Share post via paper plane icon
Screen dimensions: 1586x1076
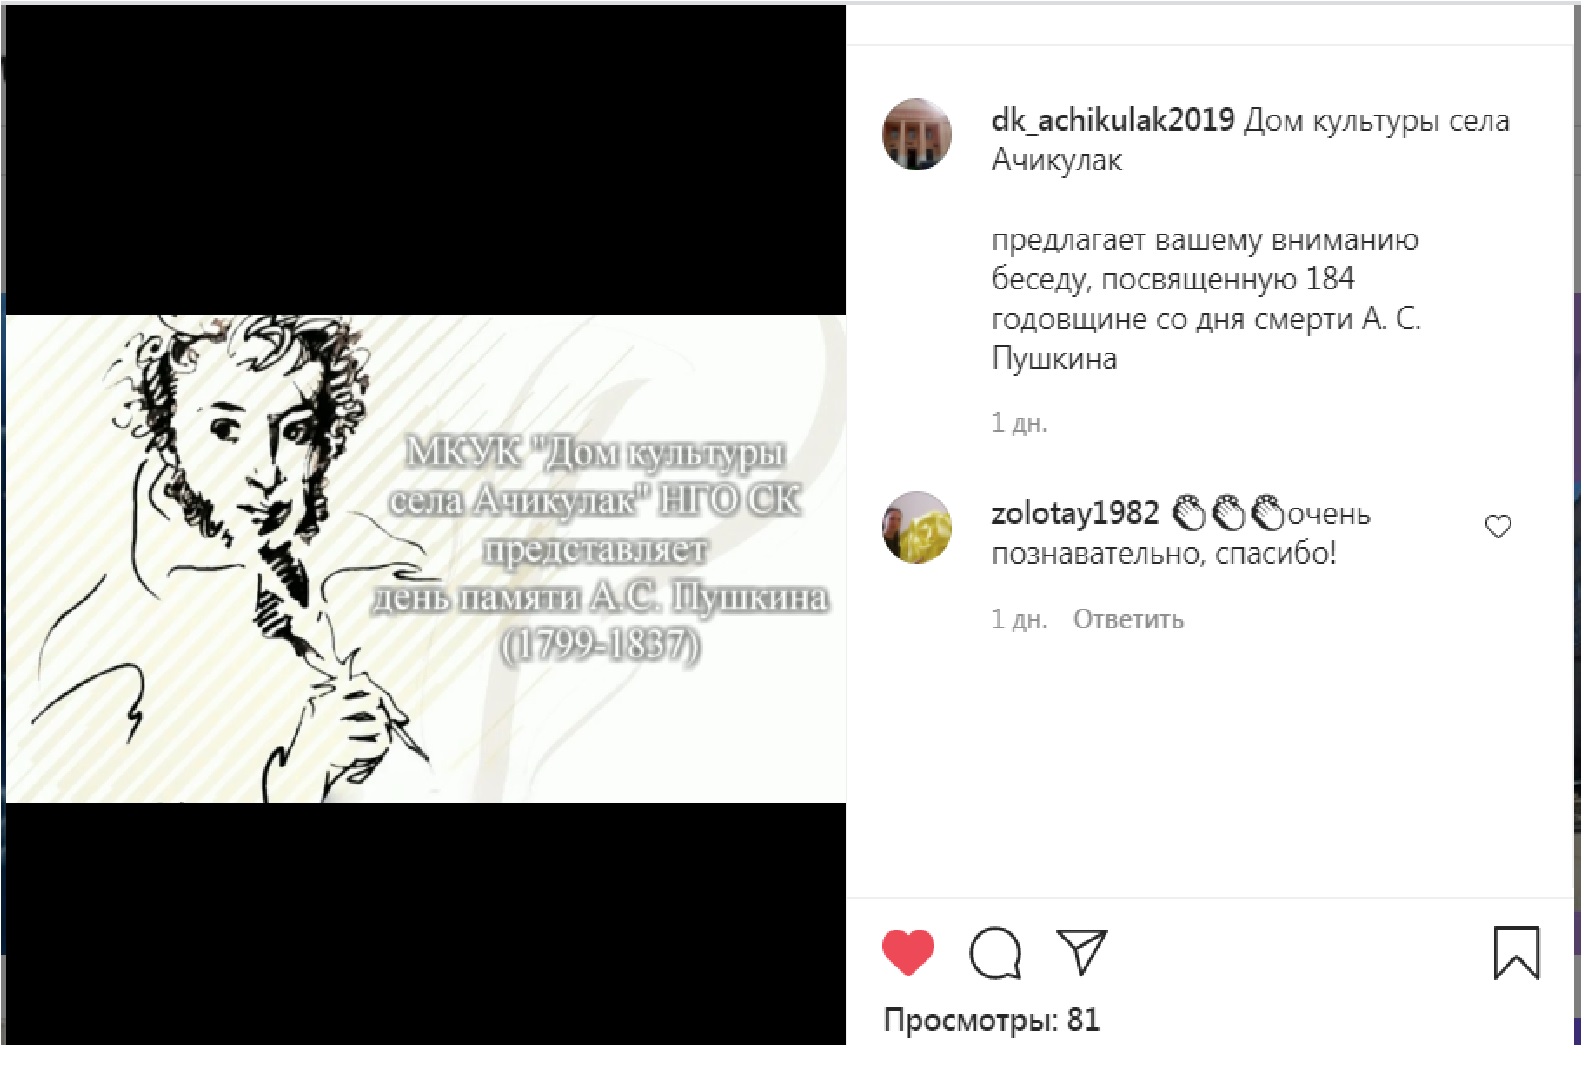pyautogui.click(x=1081, y=951)
